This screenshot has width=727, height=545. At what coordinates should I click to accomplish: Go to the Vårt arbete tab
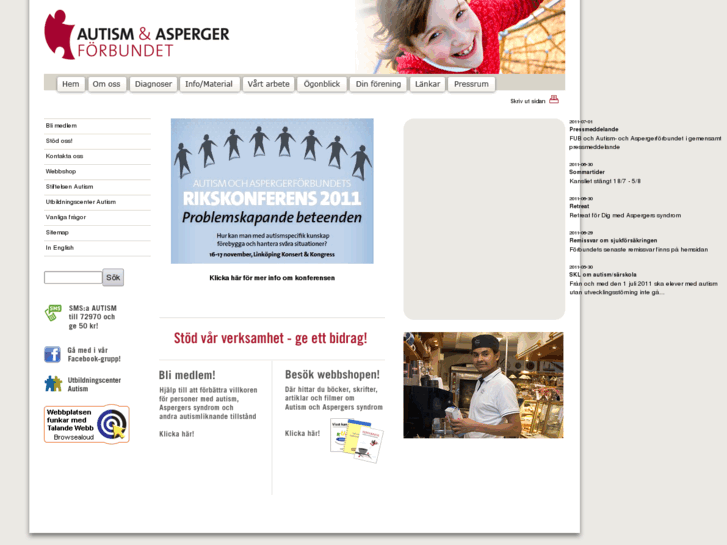click(x=268, y=84)
